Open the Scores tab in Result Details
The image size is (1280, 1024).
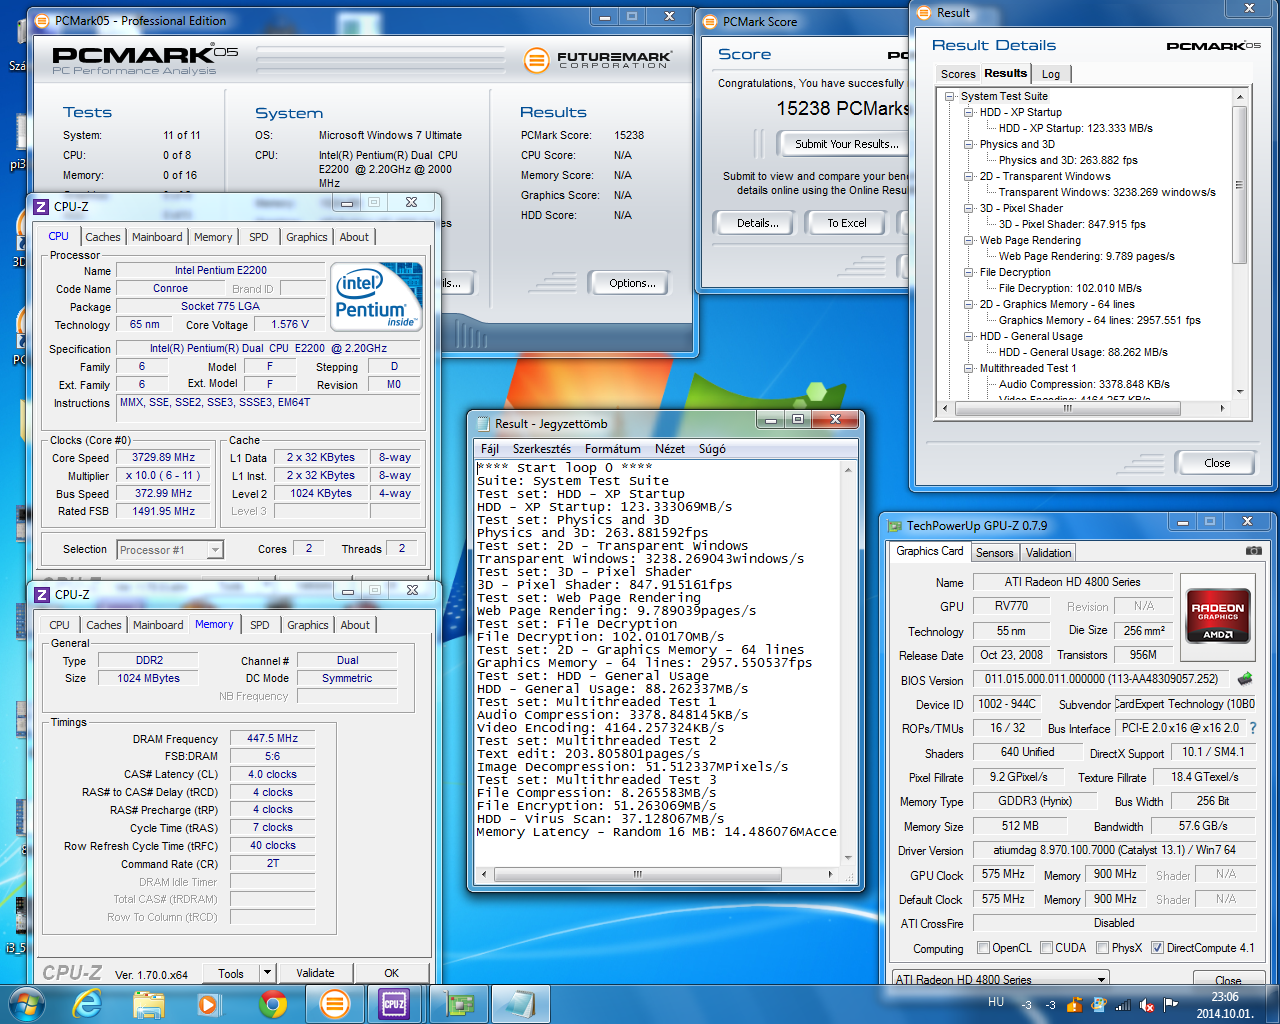tap(957, 74)
